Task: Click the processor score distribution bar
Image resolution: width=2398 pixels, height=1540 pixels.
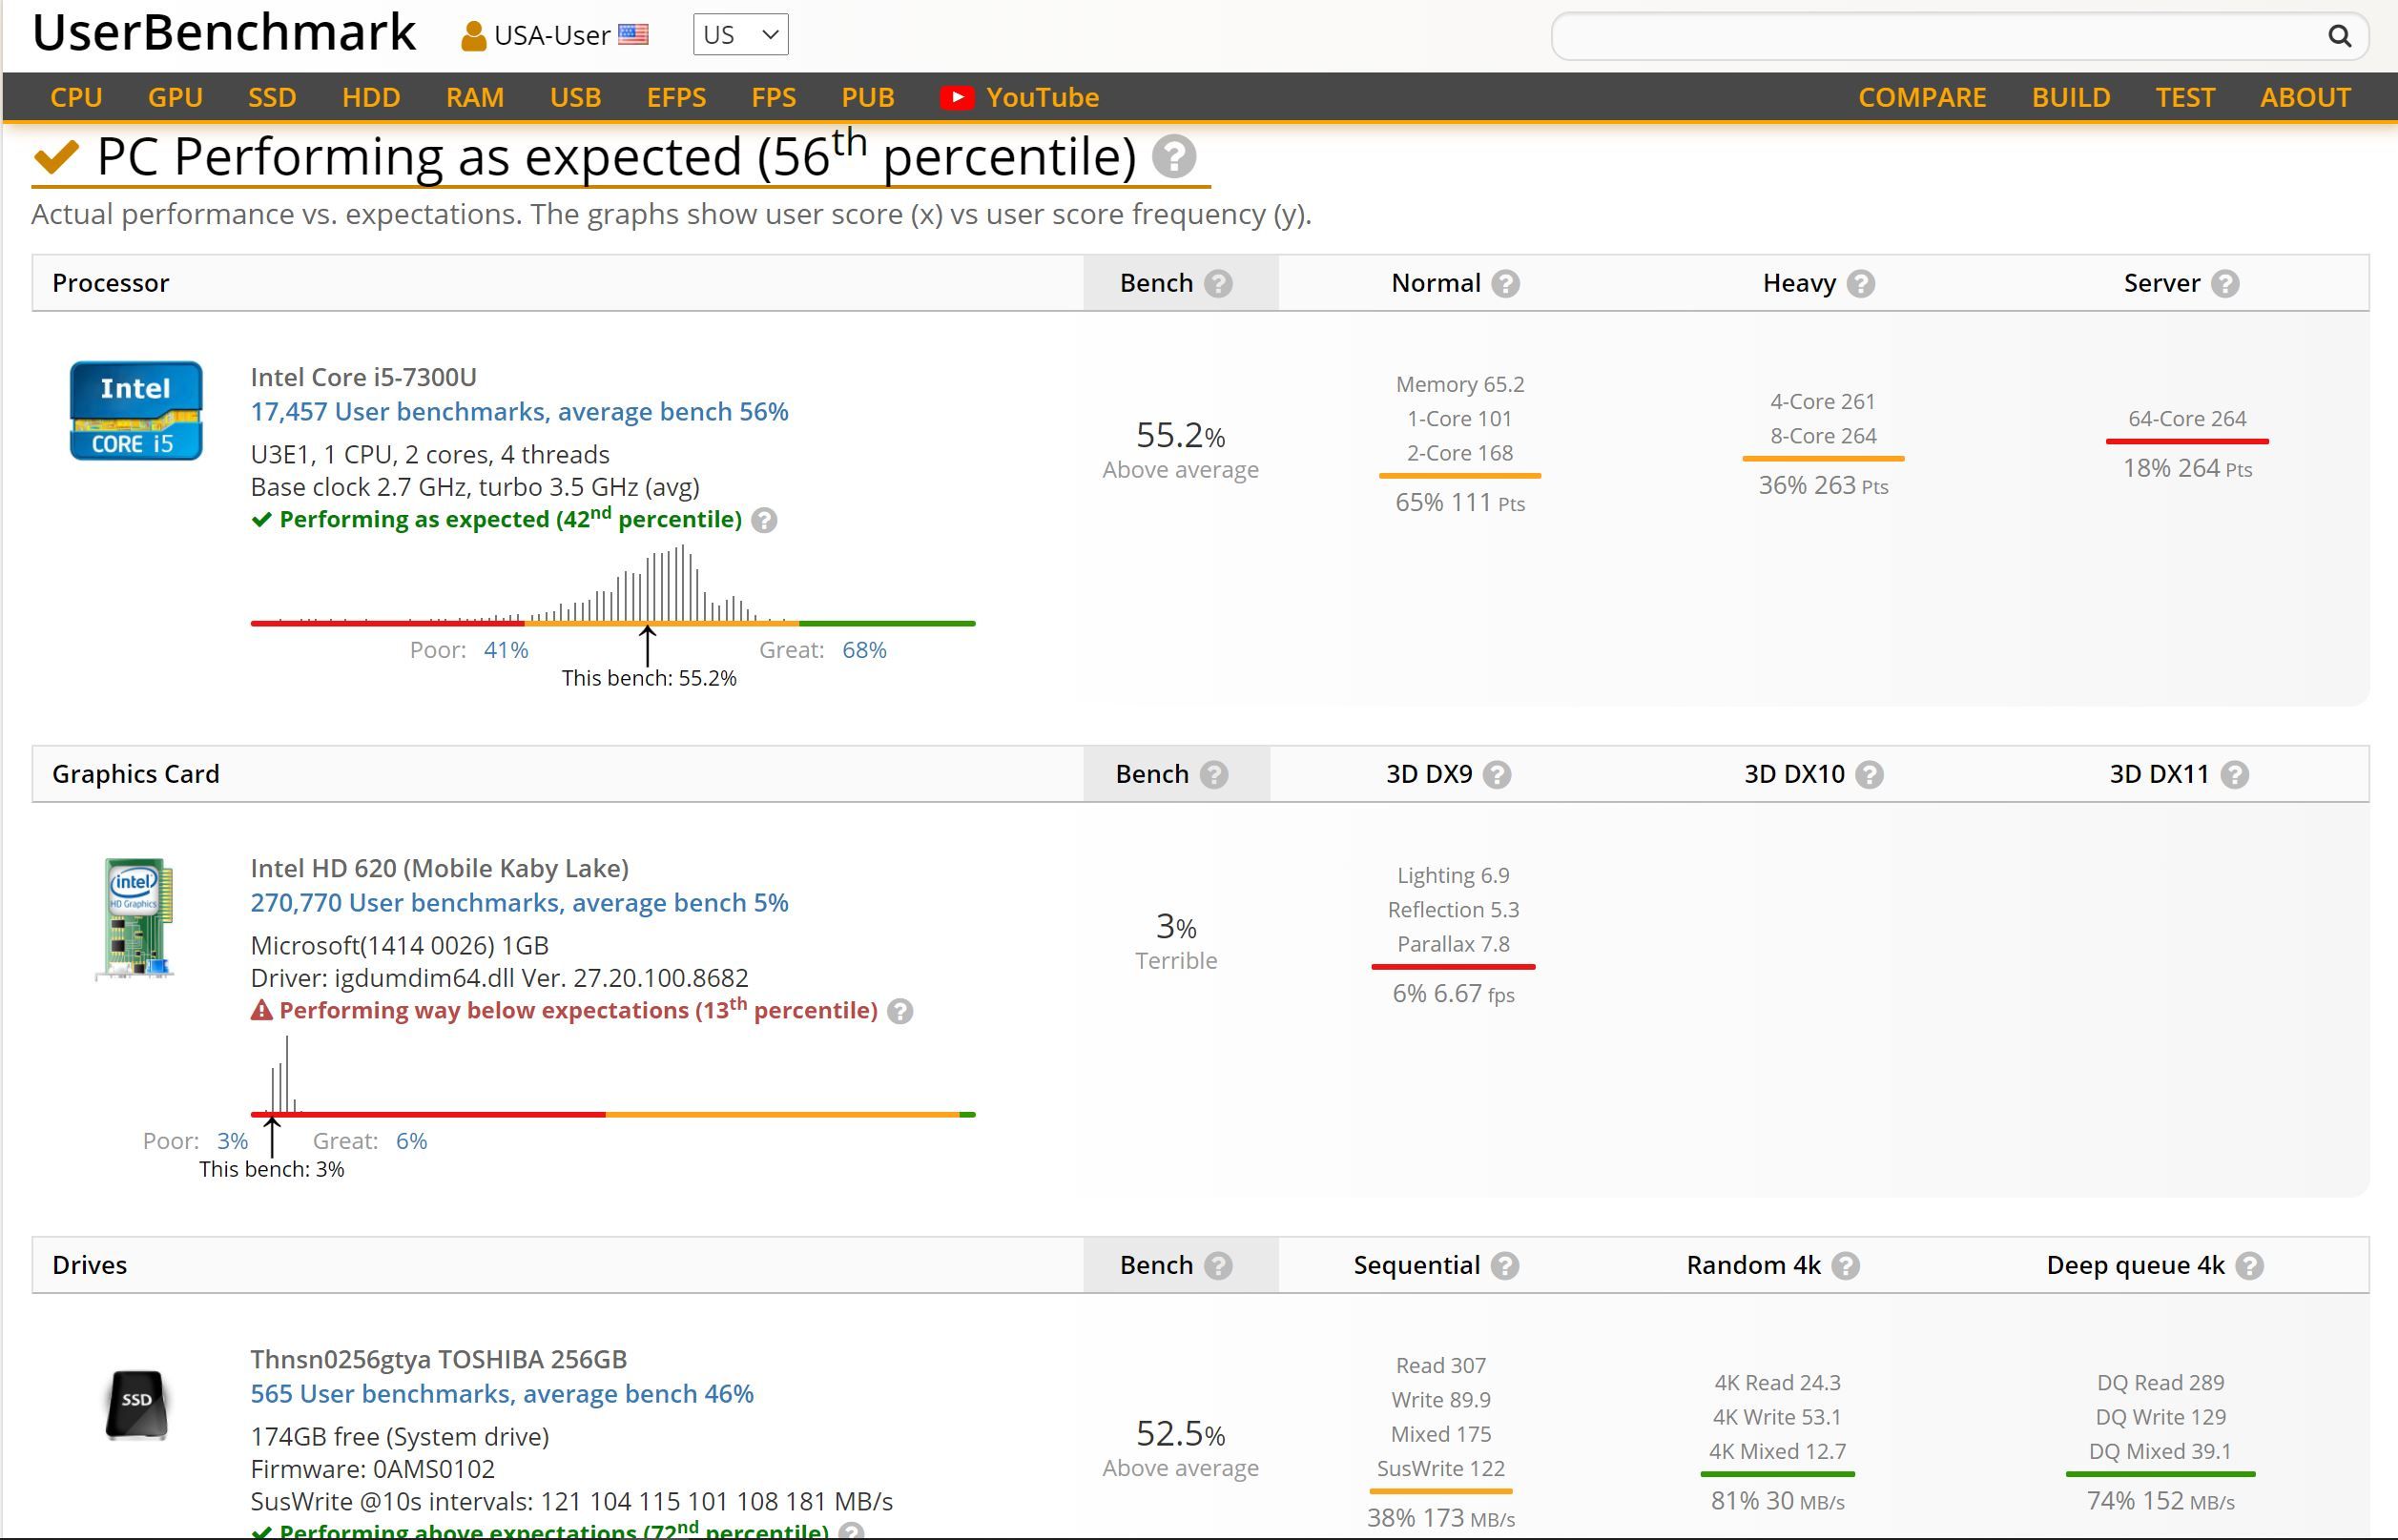Action: pos(613,623)
